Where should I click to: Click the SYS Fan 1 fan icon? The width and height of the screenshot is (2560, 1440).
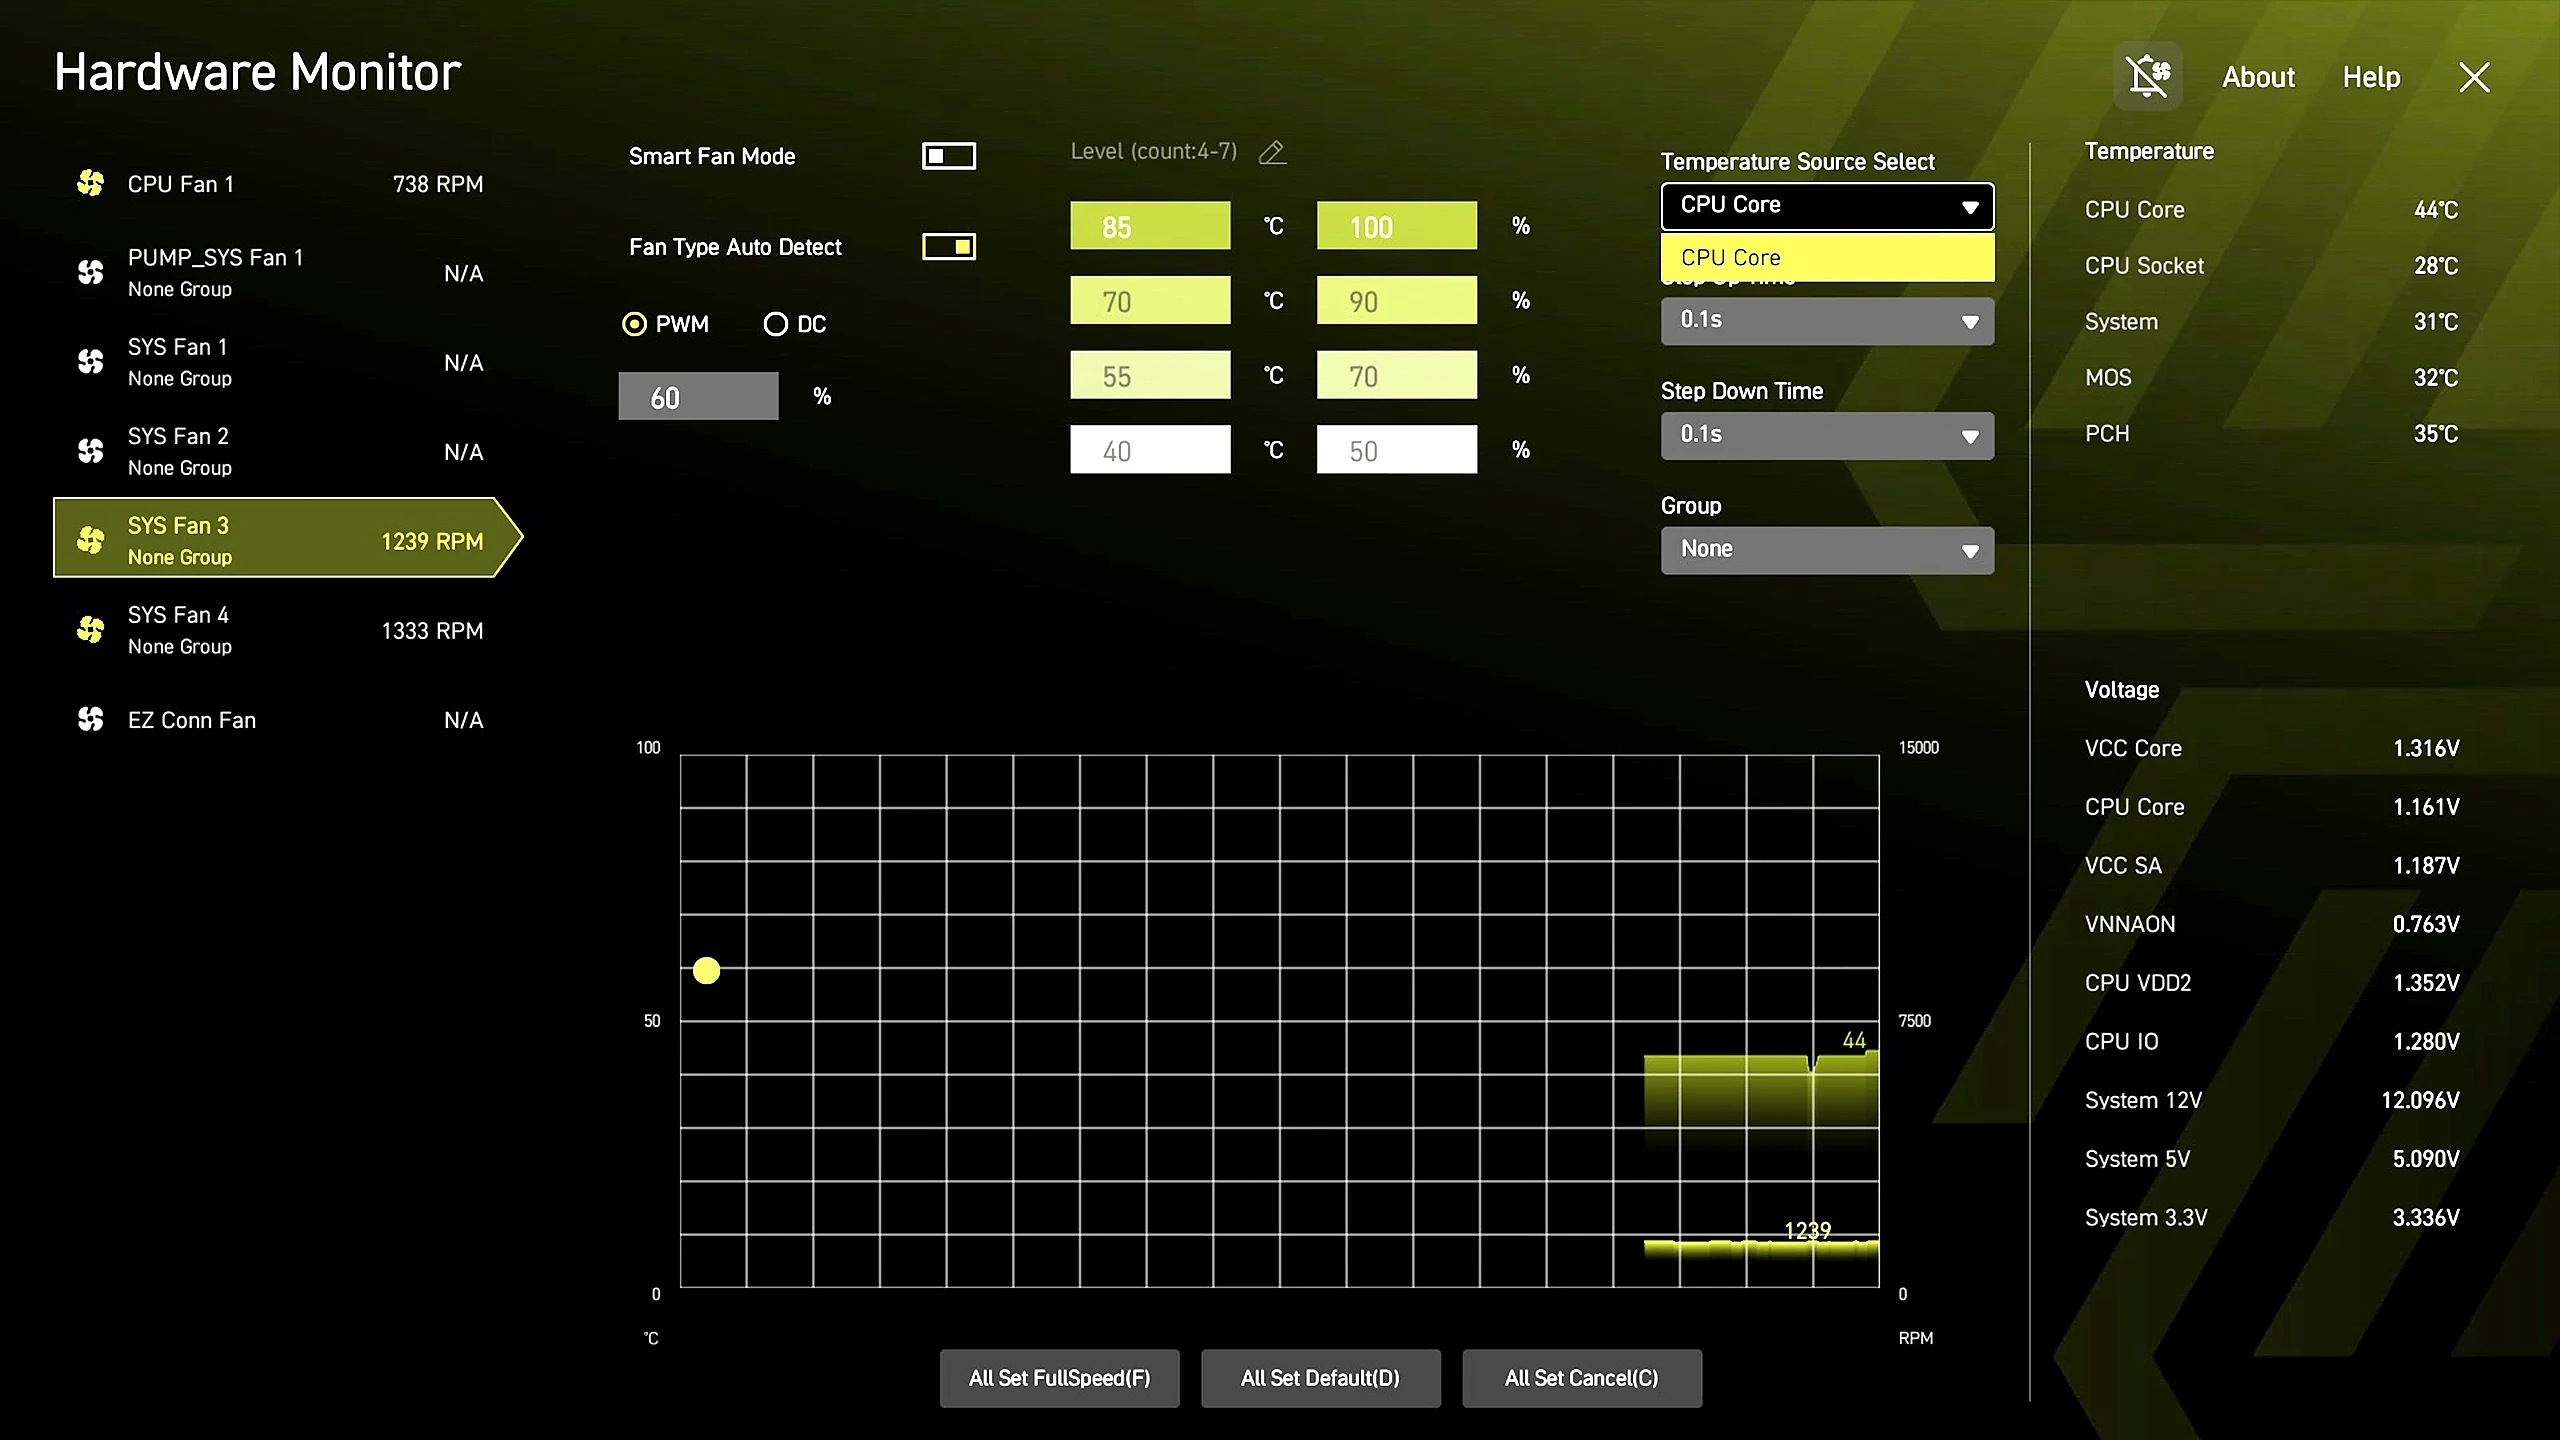point(91,361)
